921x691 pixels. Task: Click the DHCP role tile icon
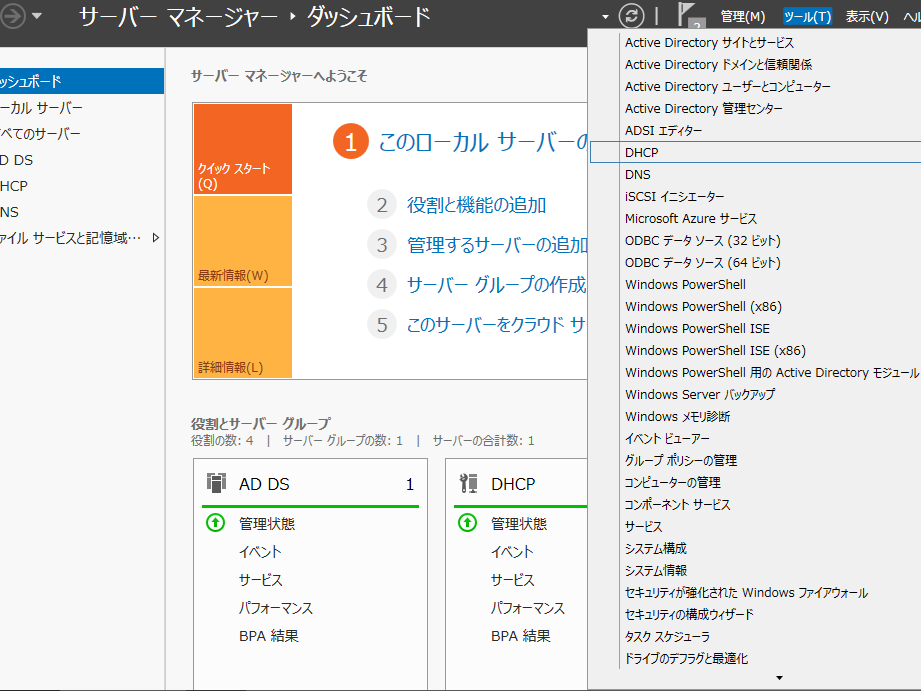click(468, 483)
